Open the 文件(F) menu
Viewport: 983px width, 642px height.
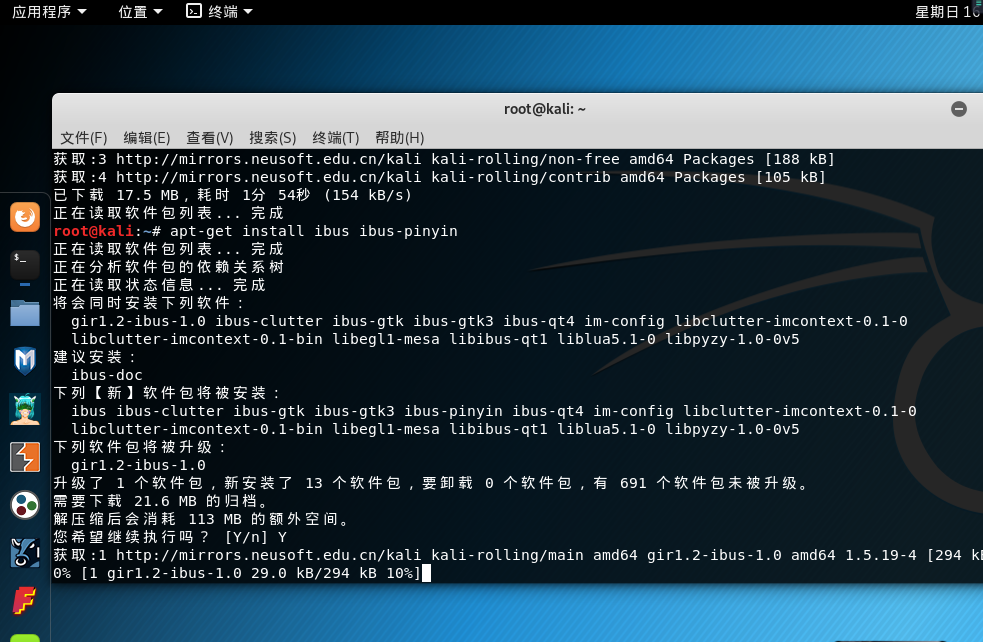coord(83,138)
